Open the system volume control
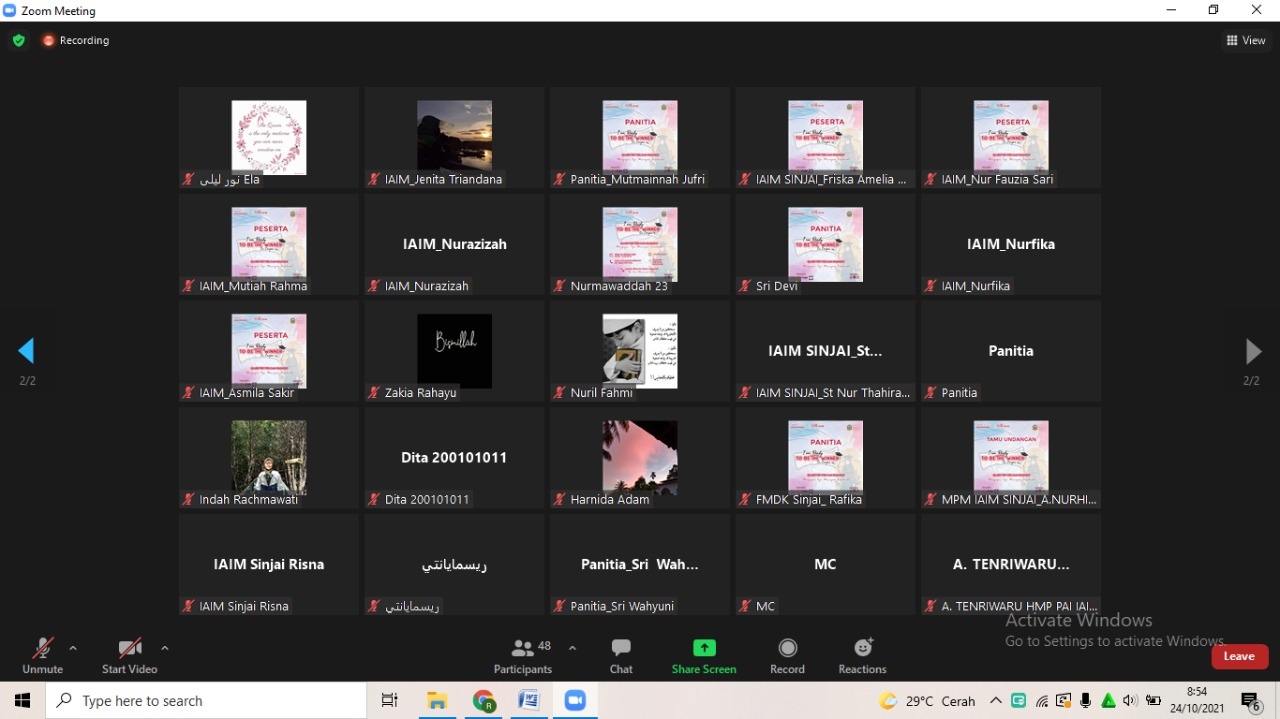1280x719 pixels. (x=1130, y=701)
